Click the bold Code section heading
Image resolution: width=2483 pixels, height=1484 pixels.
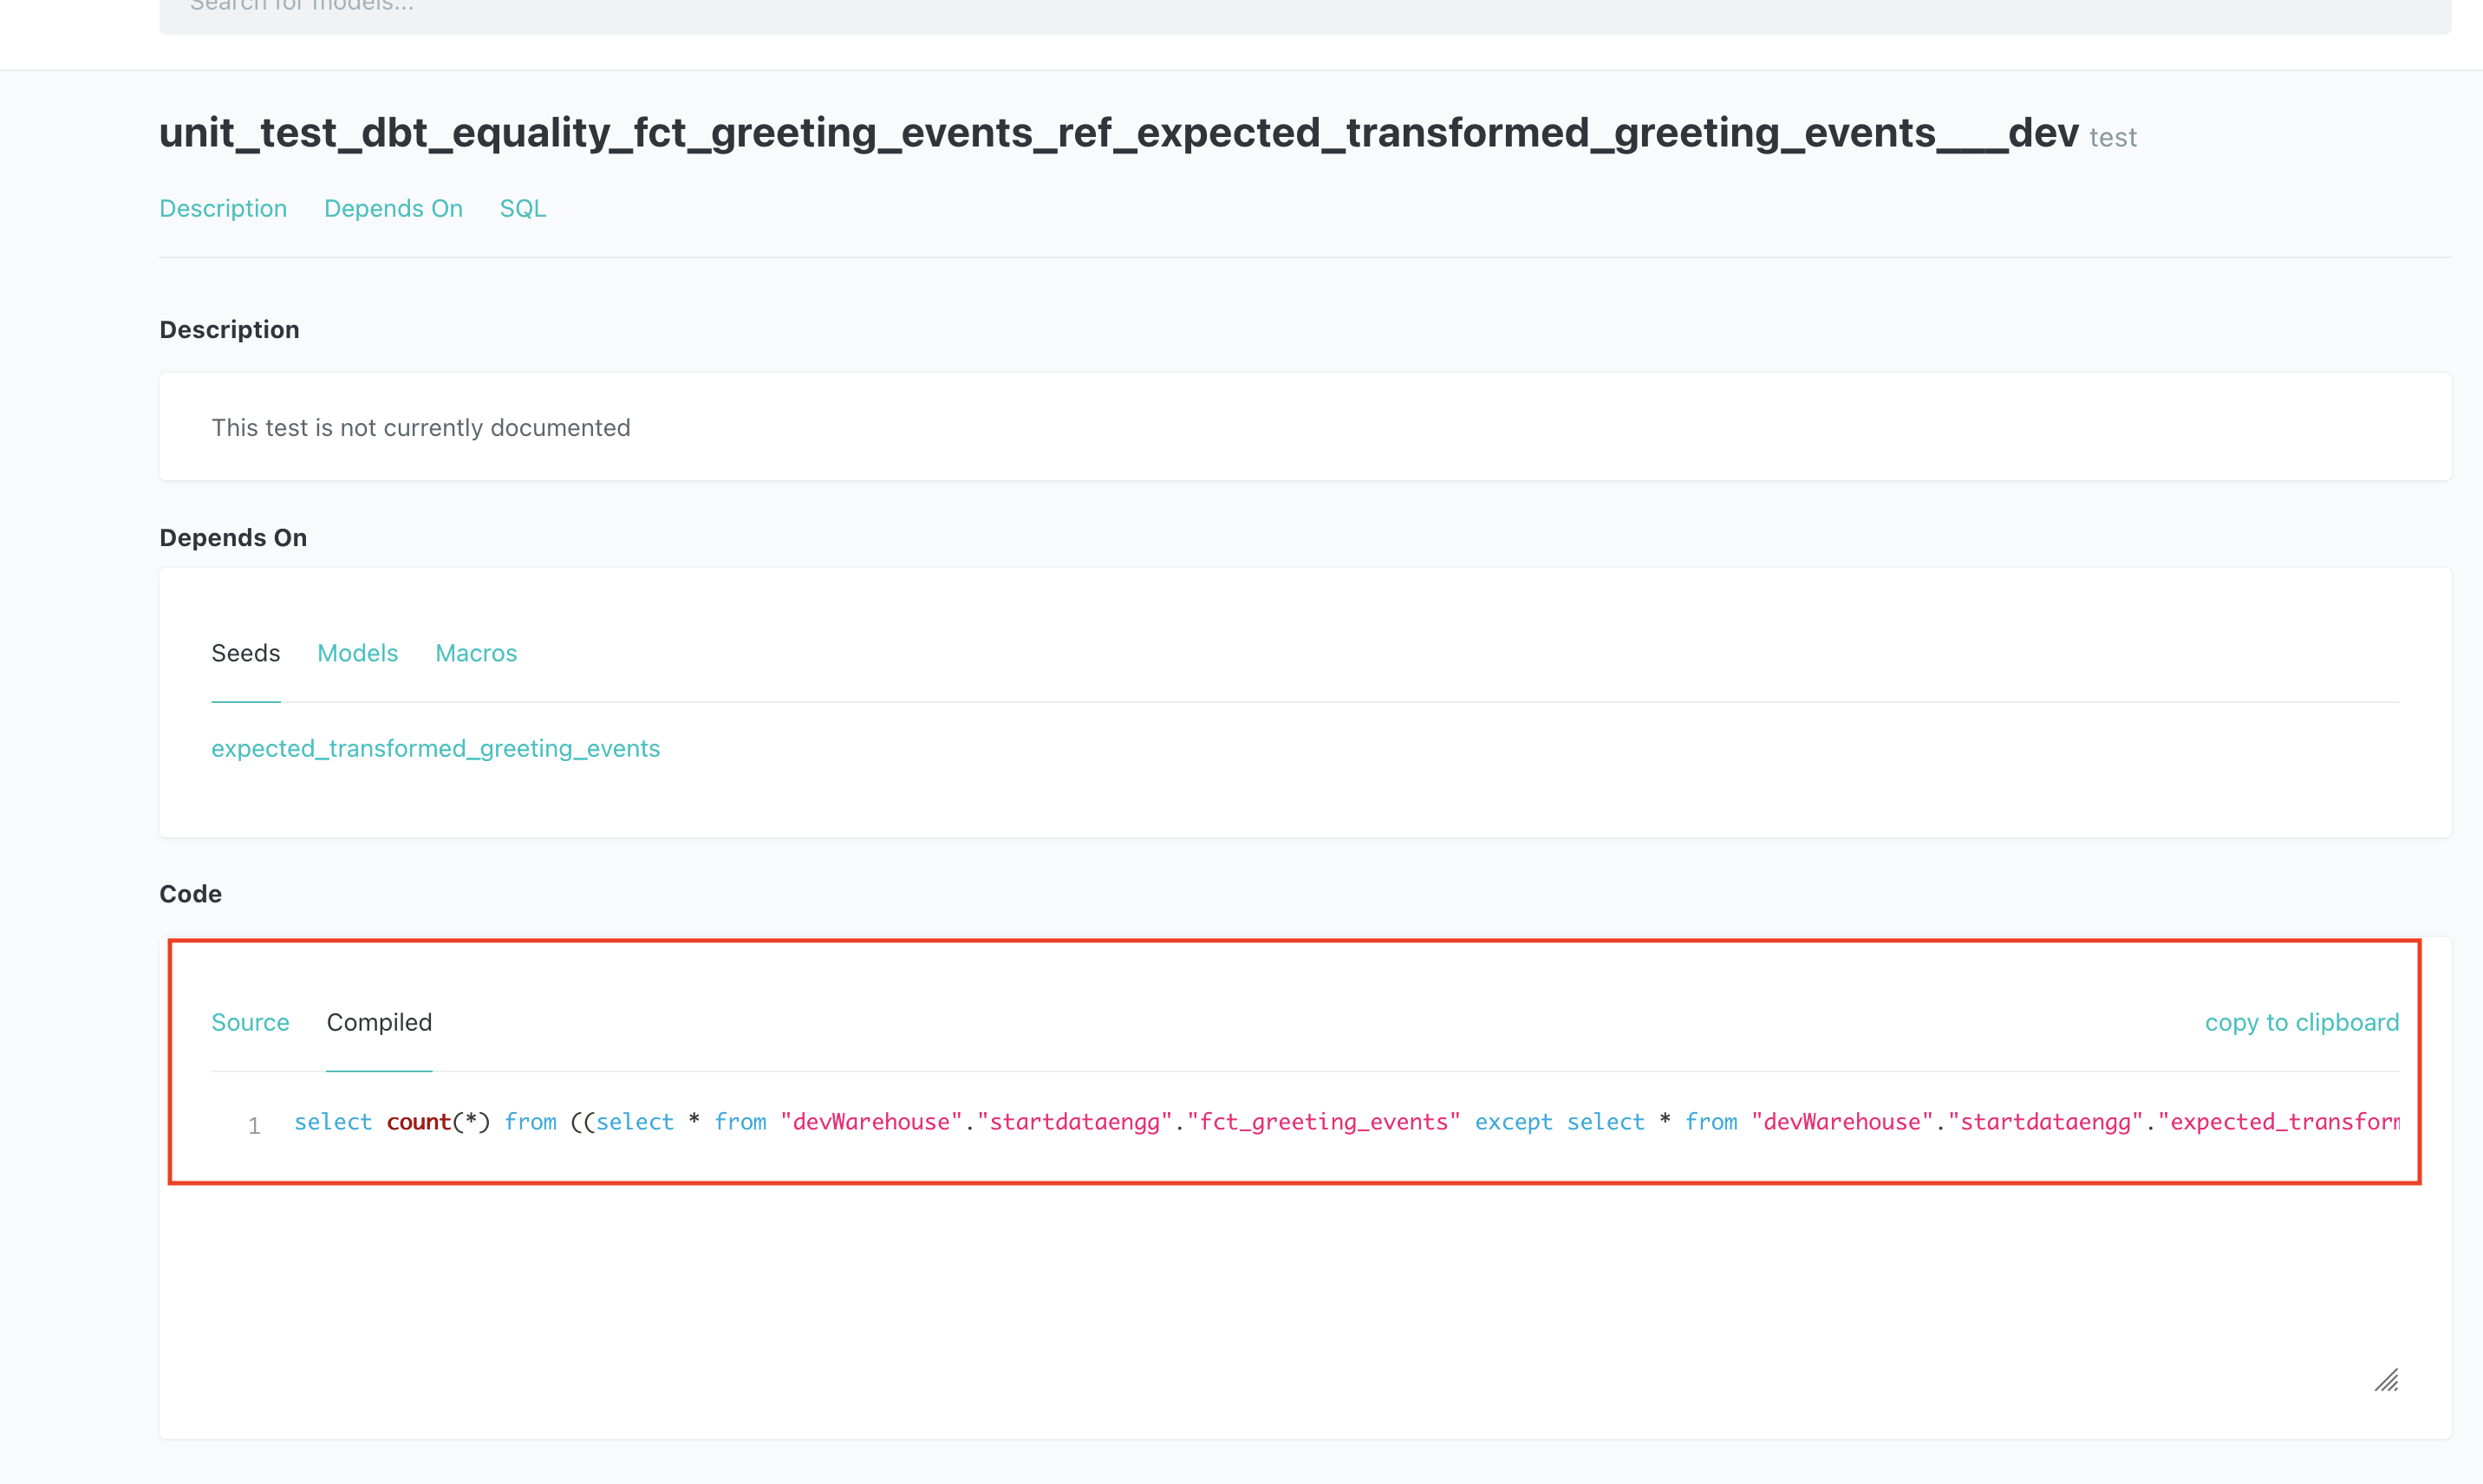190,893
